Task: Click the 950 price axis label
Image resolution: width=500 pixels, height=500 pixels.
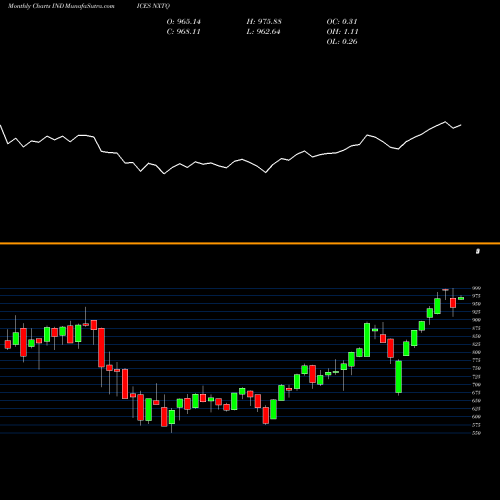Action: pyautogui.click(x=476, y=304)
